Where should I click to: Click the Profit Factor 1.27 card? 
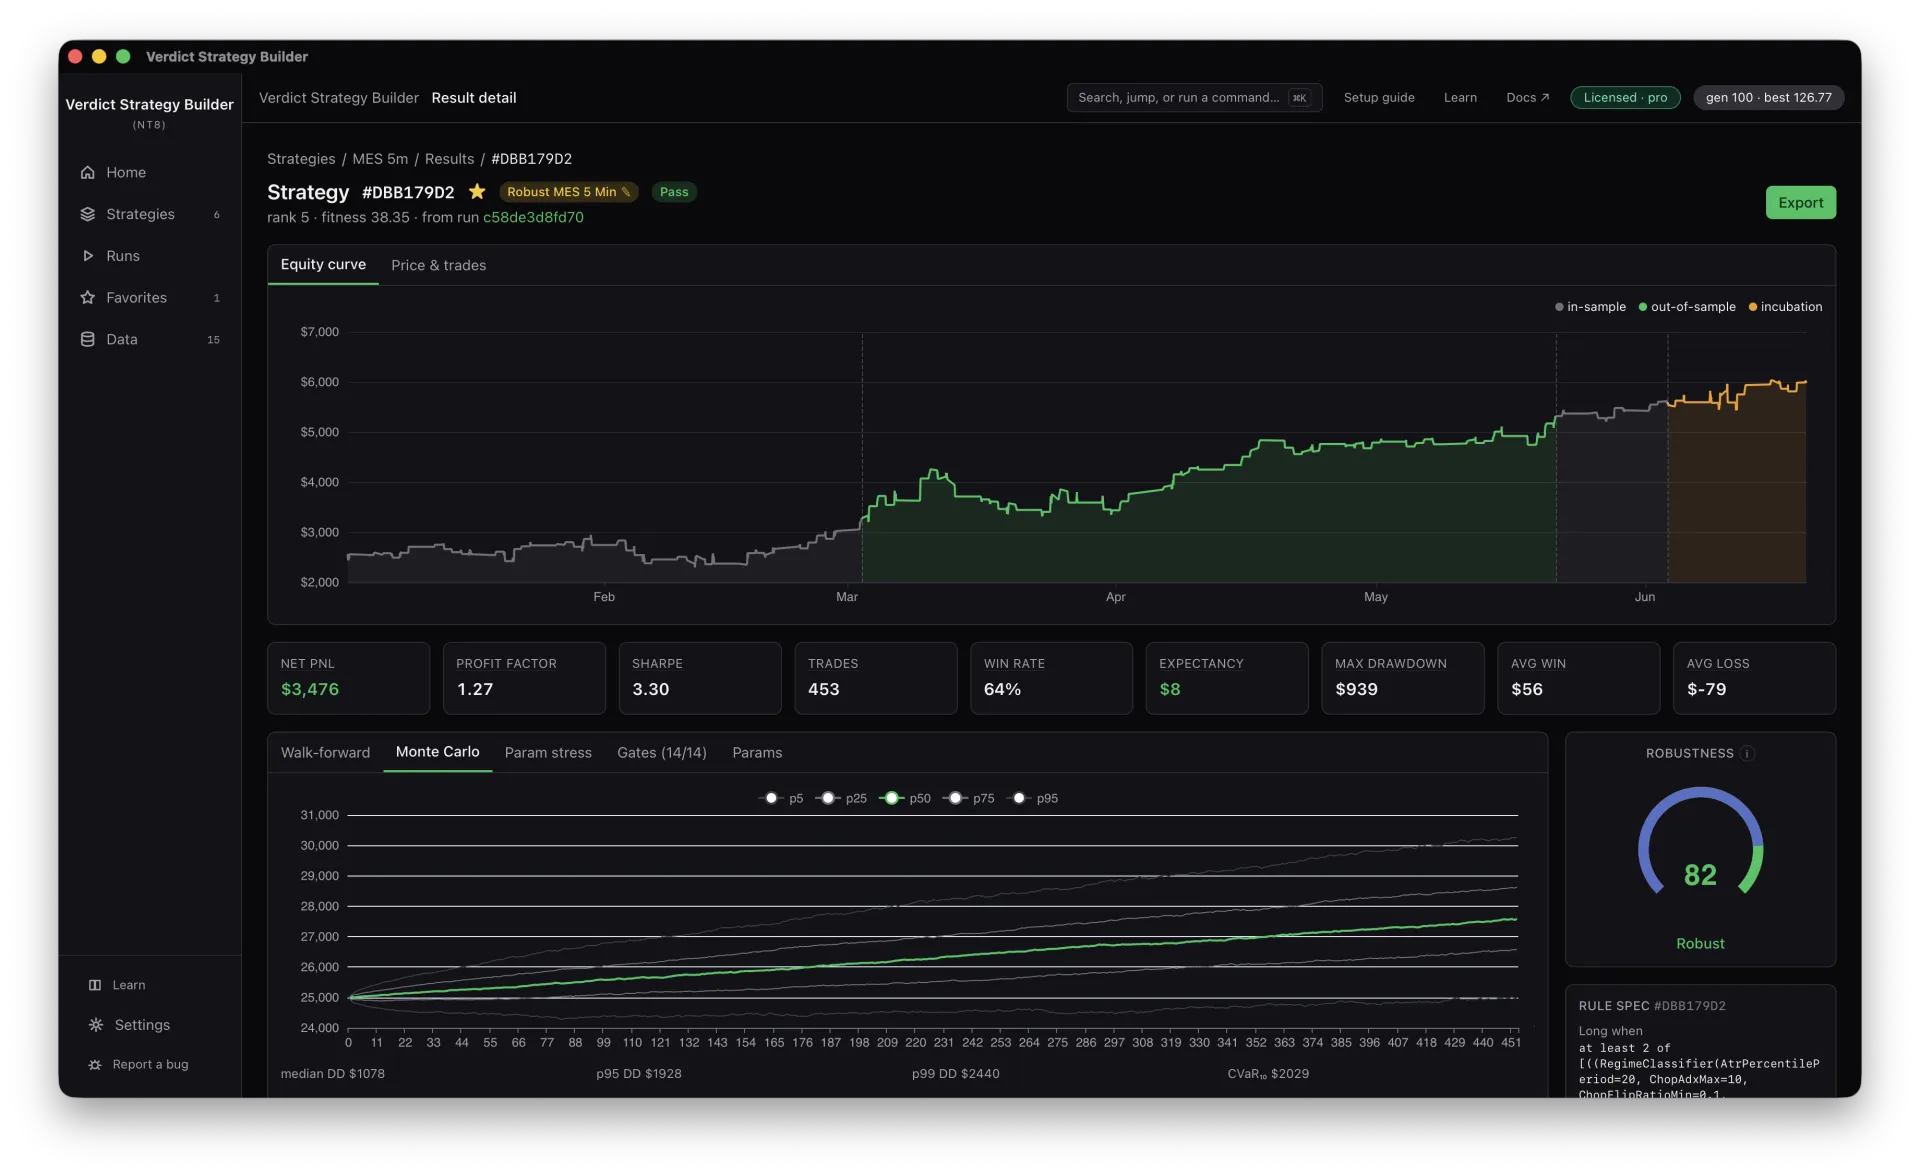[x=524, y=678]
